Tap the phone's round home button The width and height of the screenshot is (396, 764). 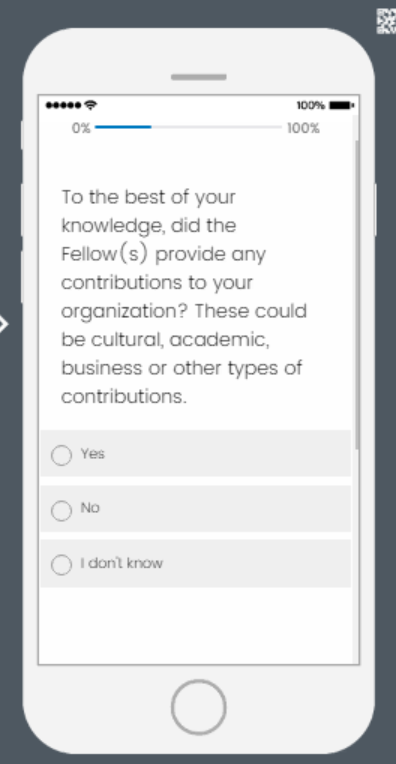coord(198,707)
